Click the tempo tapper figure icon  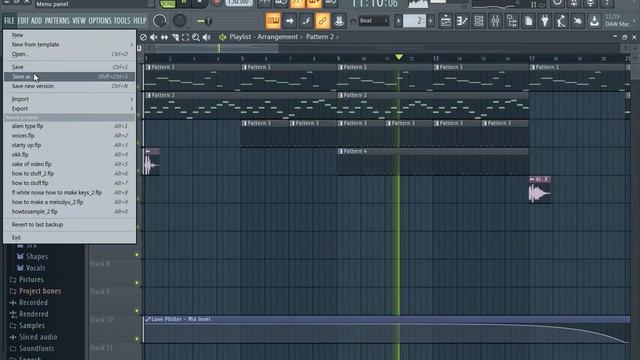coord(561,21)
